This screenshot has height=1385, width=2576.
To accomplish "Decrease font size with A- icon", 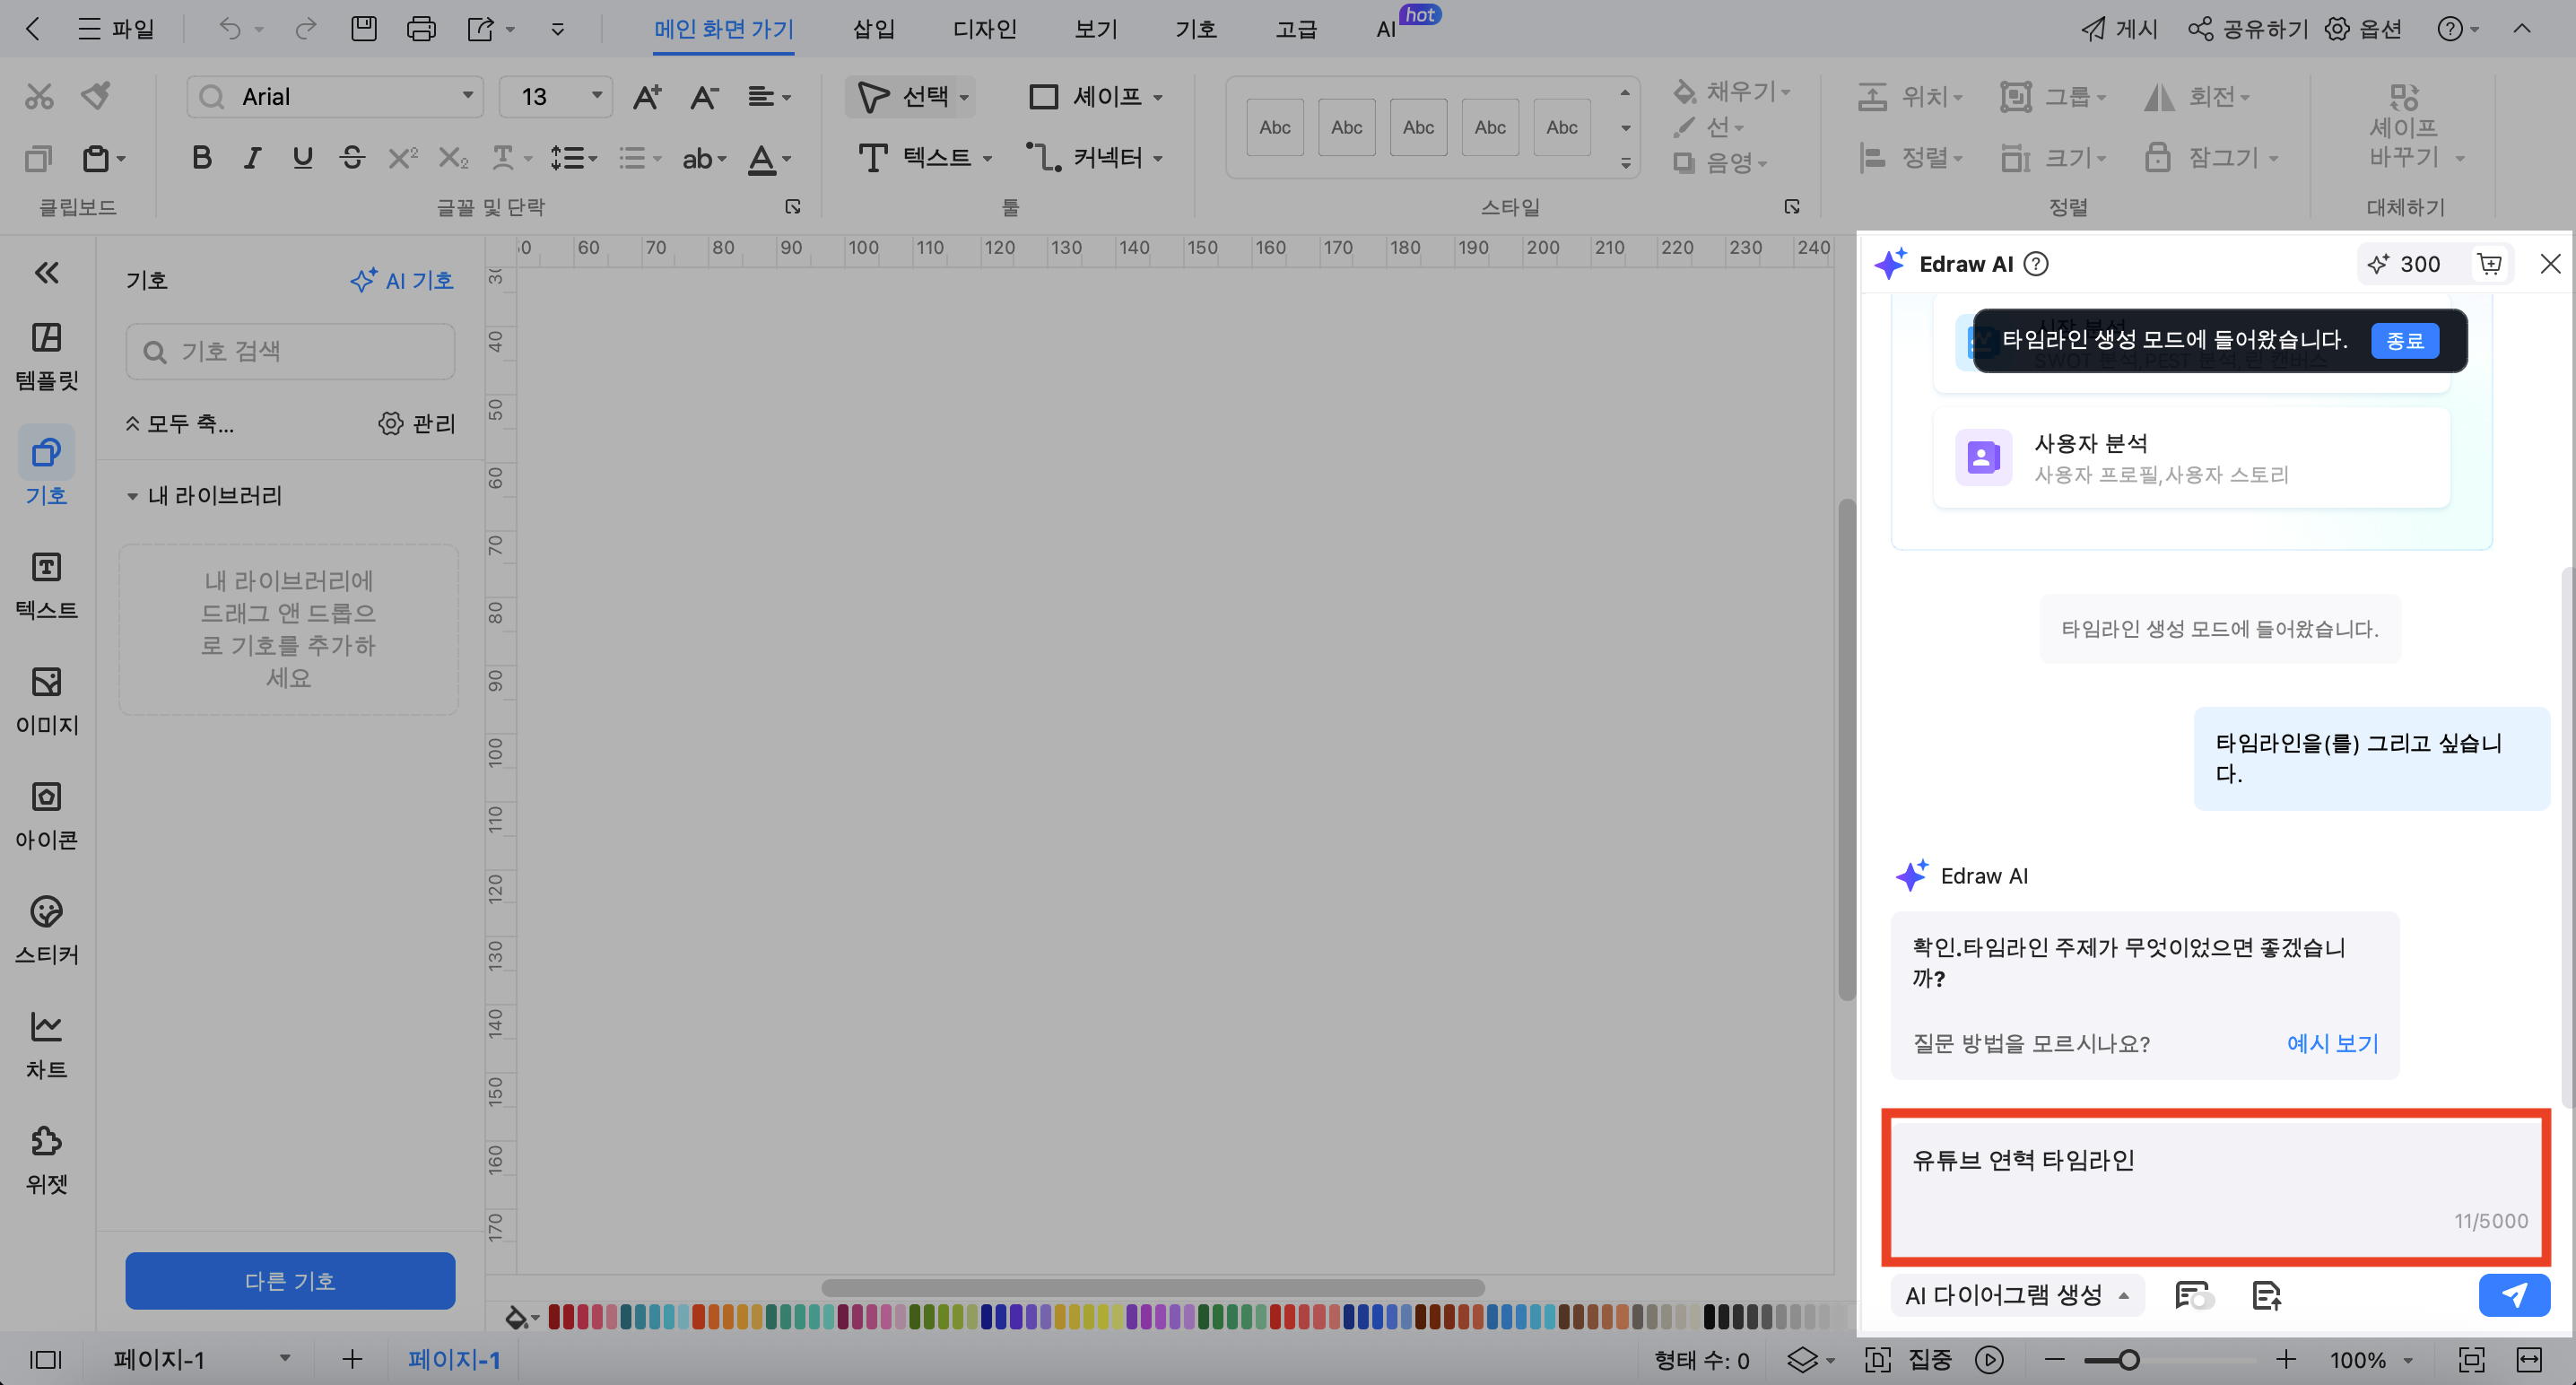I will pos(705,96).
